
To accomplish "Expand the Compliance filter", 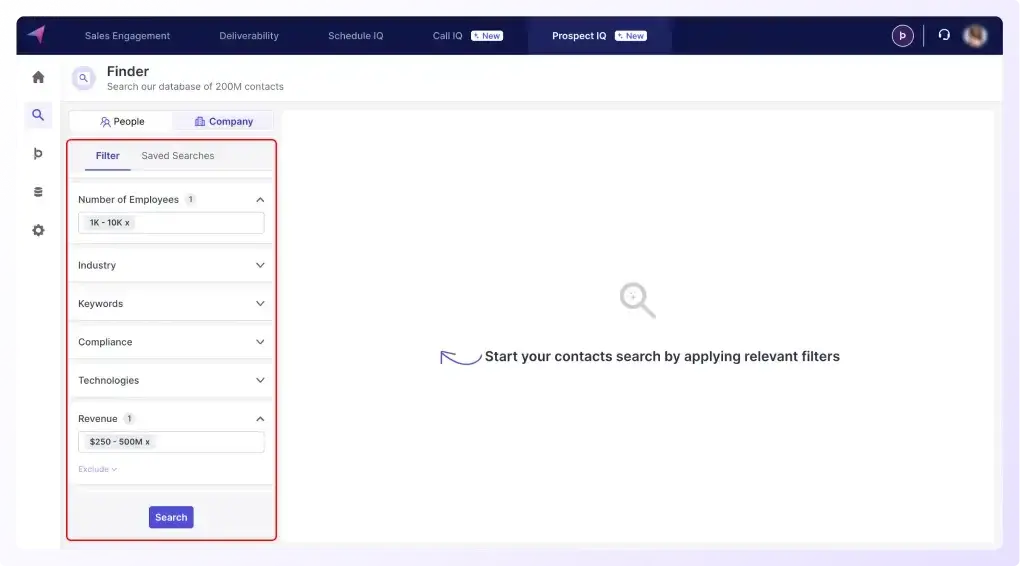I will pos(260,342).
